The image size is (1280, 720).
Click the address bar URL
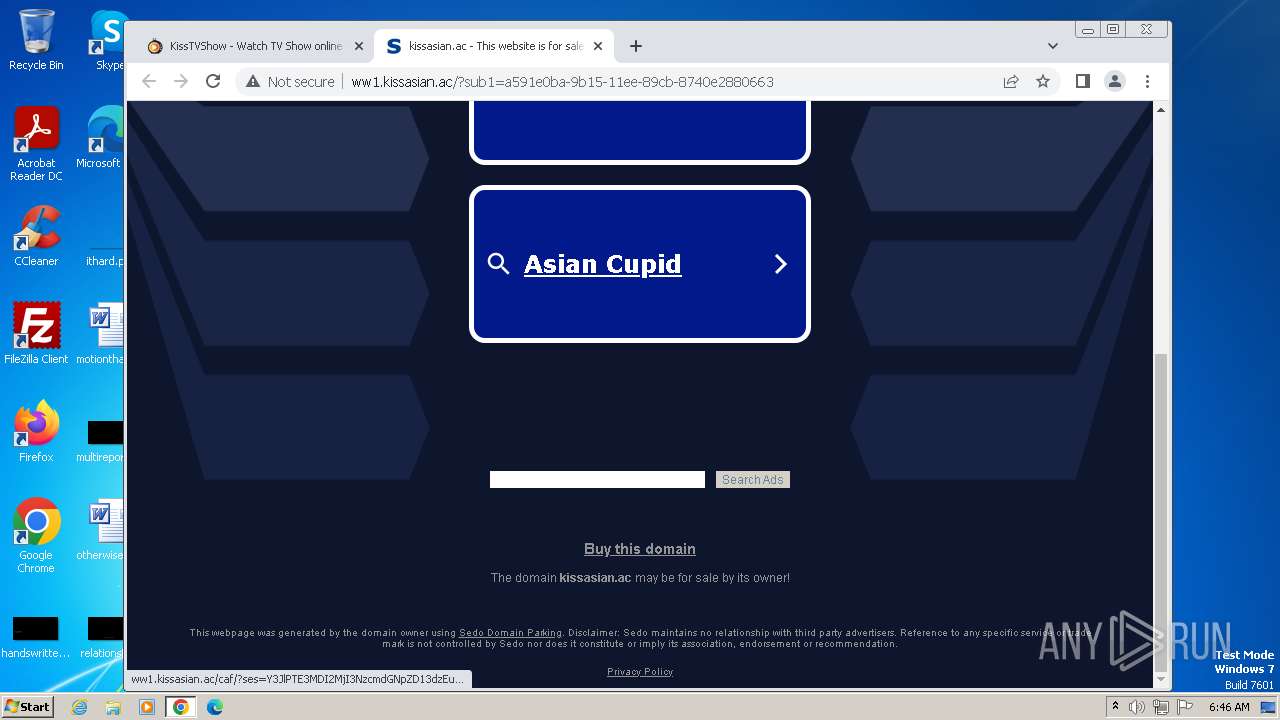[x=562, y=81]
